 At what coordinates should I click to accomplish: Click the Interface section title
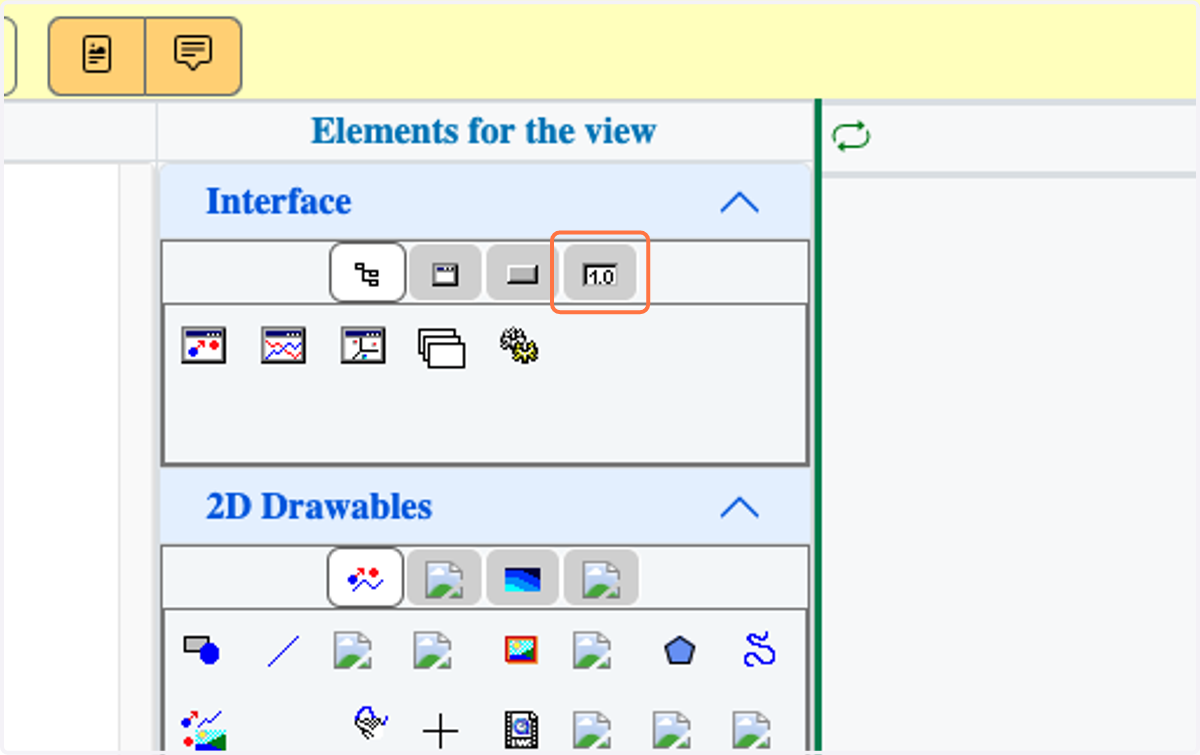(x=279, y=202)
